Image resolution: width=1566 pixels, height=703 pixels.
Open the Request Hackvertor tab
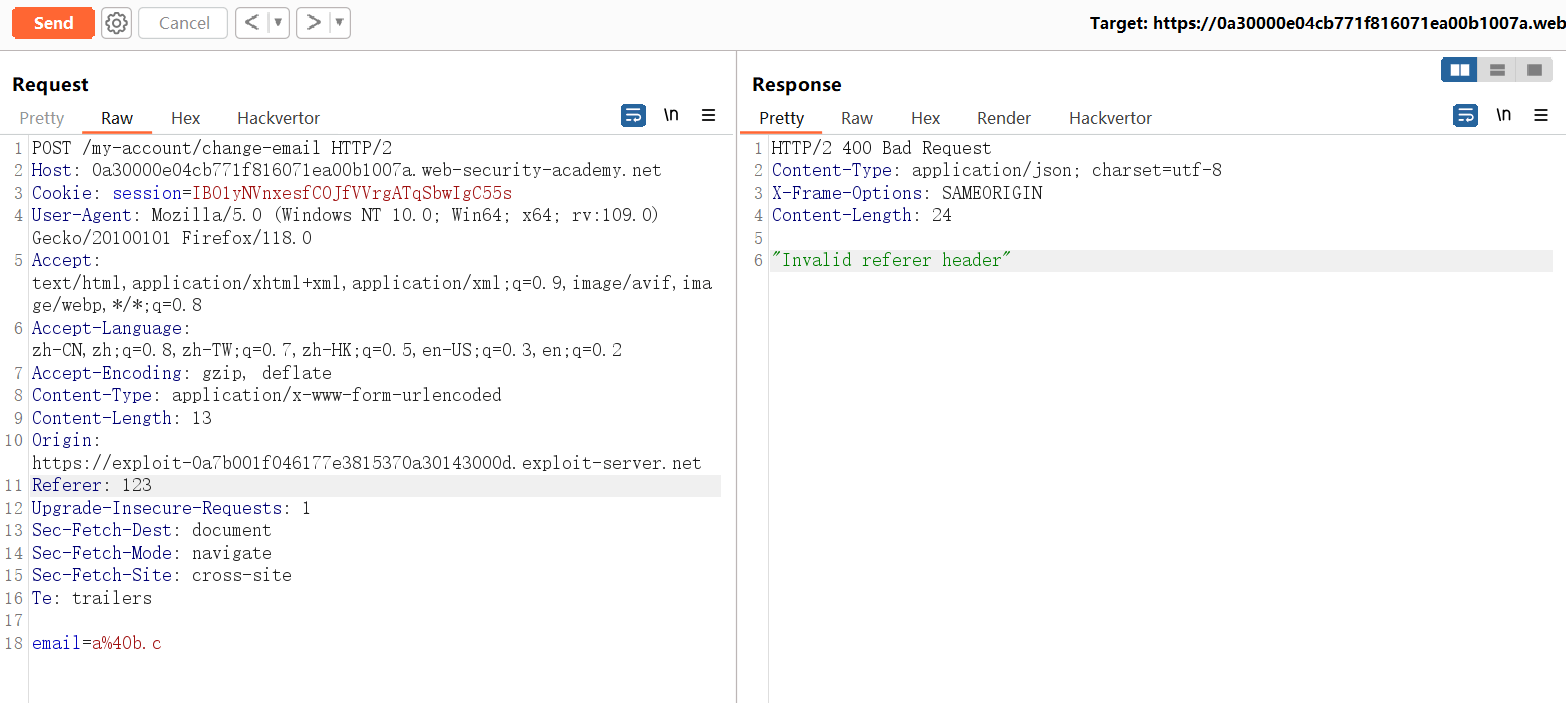pos(278,118)
